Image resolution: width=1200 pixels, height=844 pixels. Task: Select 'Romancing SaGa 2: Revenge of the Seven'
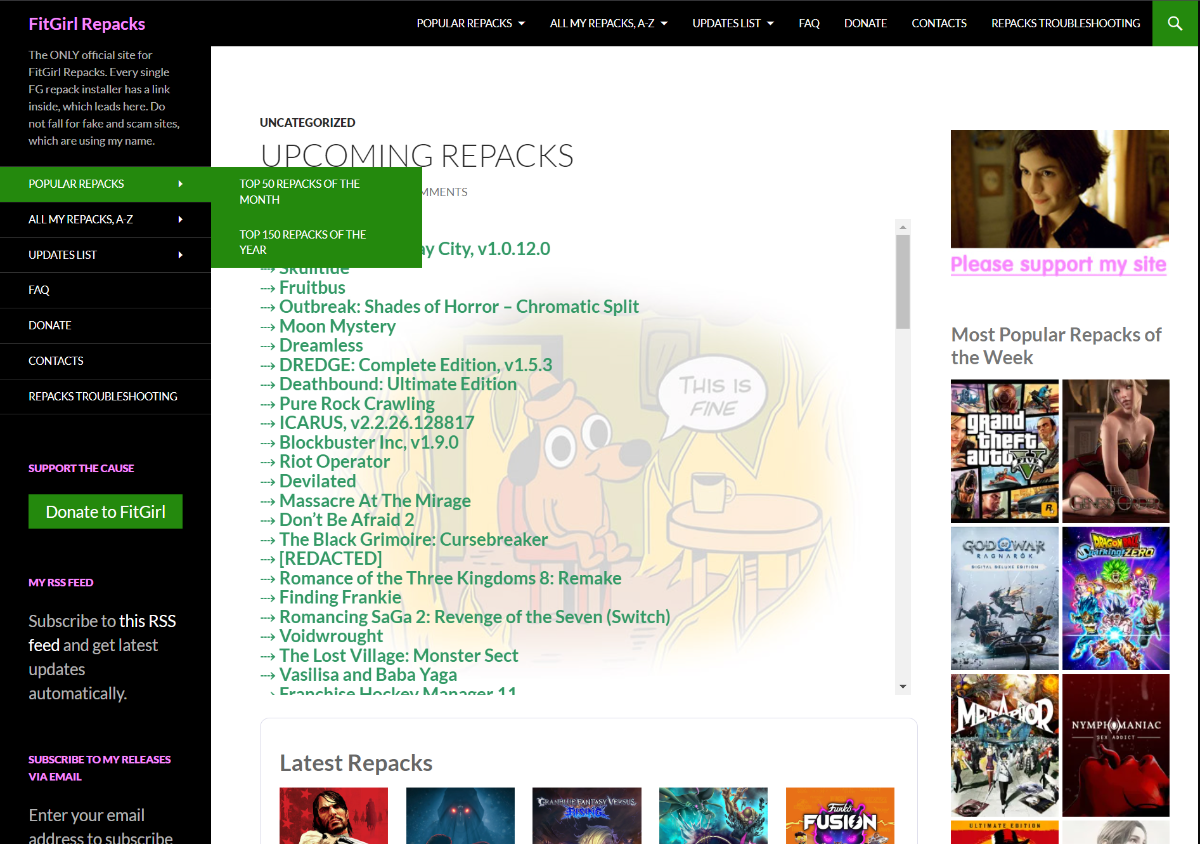point(475,617)
